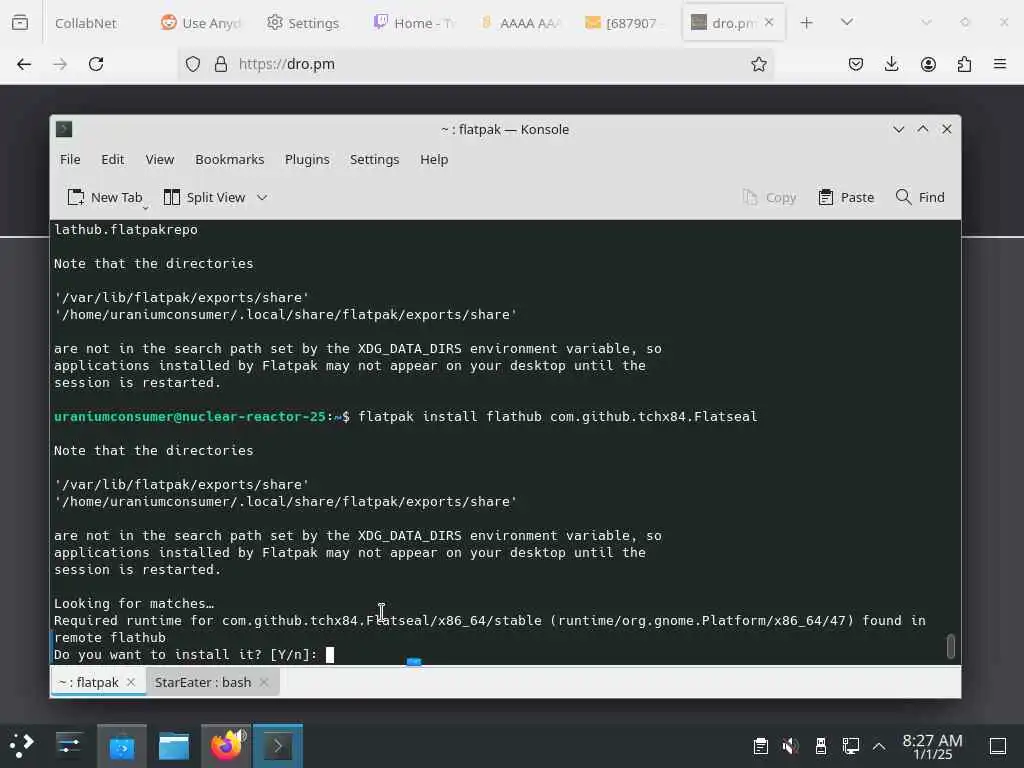Switch to the Settings browser tab
1024x768 pixels.
tap(303, 23)
